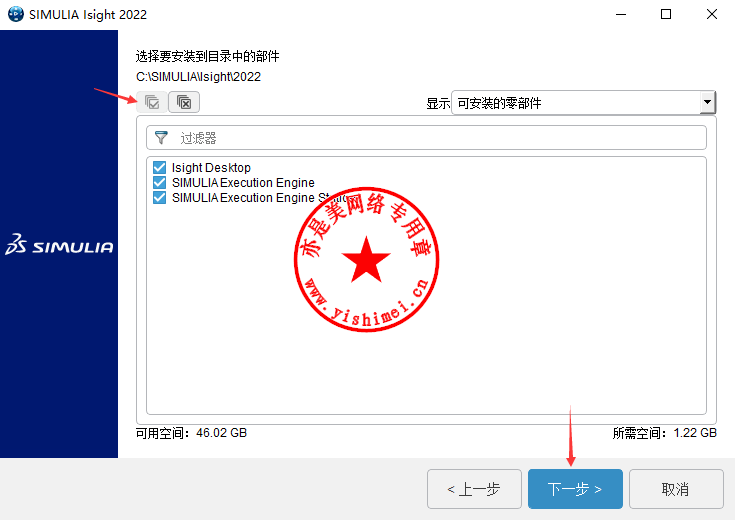Viewport: 735px width, 520px height.
Task: Maximize the Isight installer window
Action: 666,14
